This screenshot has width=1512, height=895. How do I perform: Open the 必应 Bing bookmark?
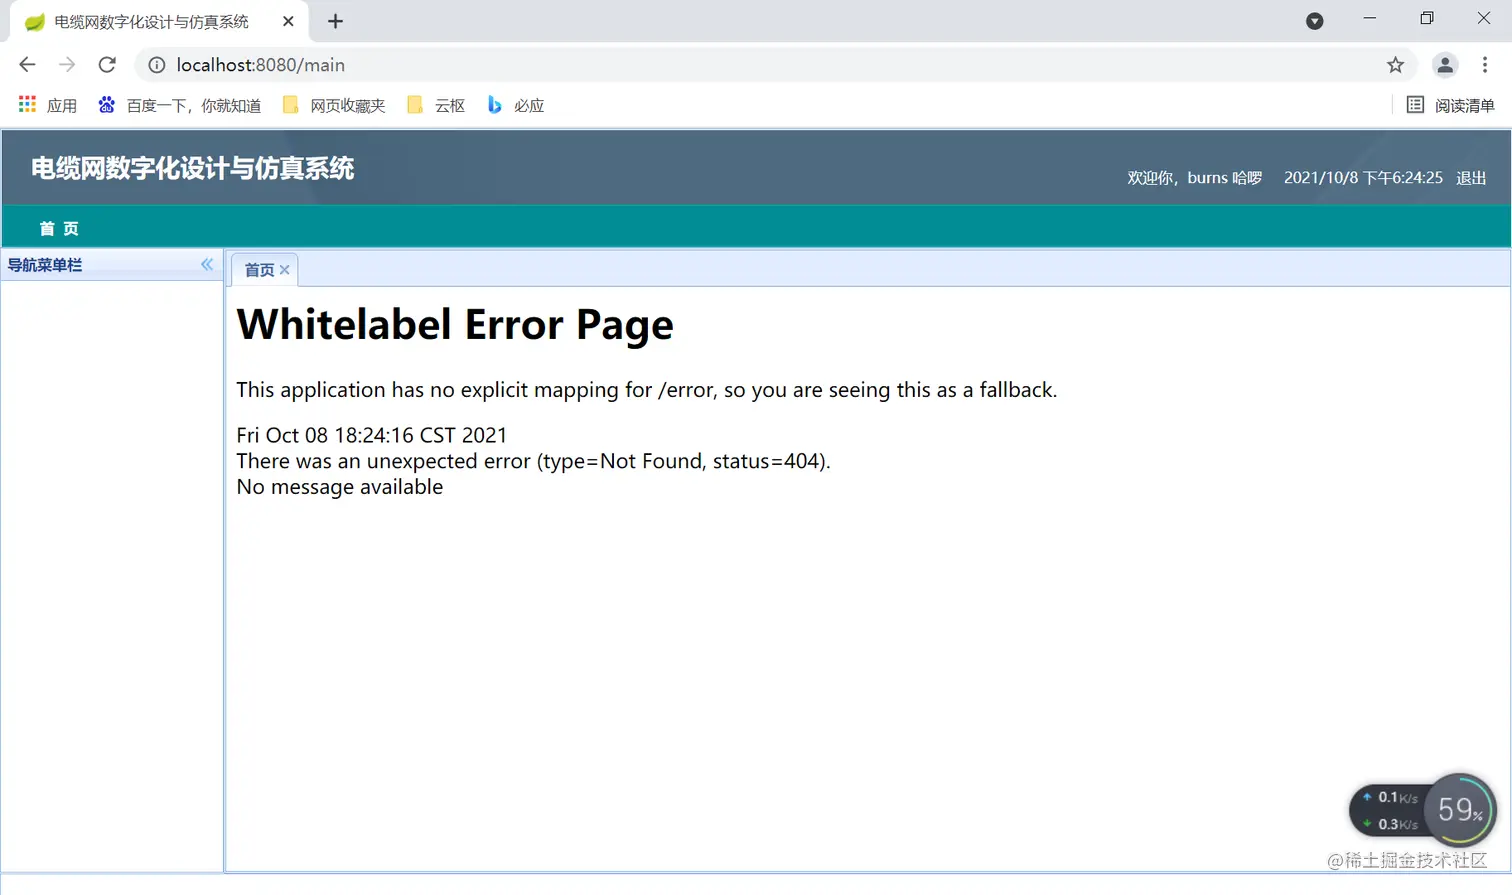point(516,105)
